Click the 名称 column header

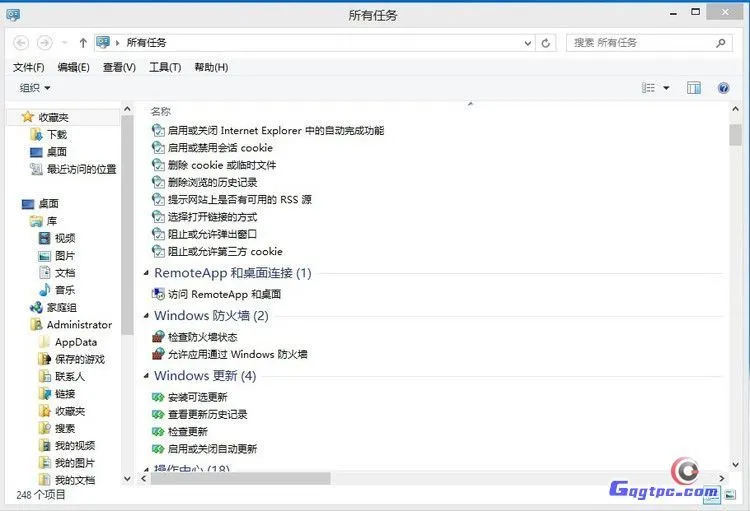tap(161, 111)
